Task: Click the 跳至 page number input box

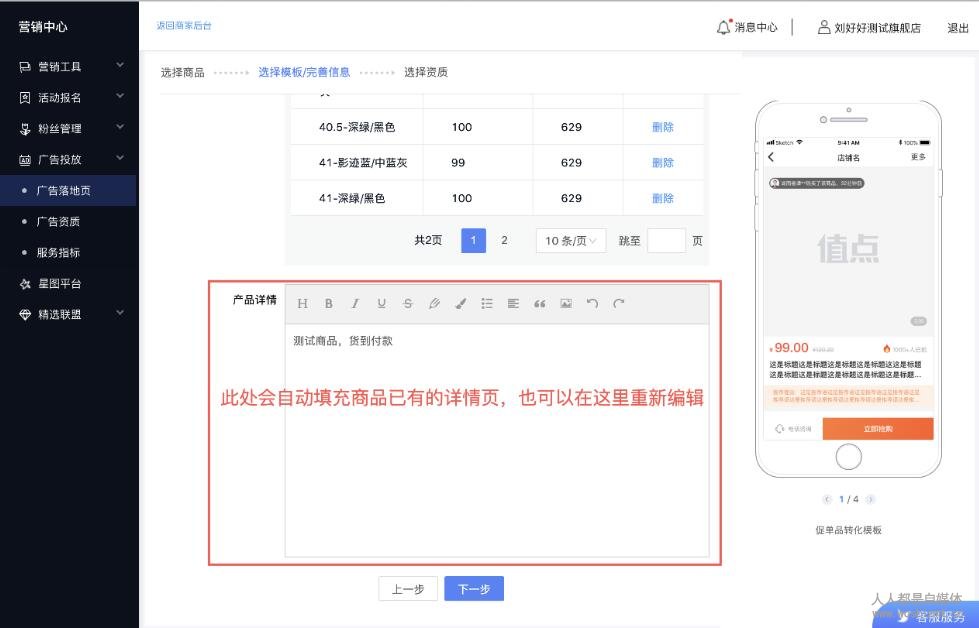Action: (x=666, y=240)
